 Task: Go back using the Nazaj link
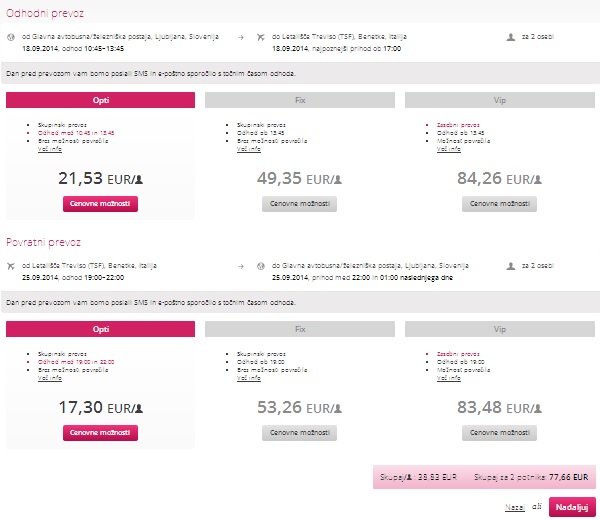click(x=515, y=507)
